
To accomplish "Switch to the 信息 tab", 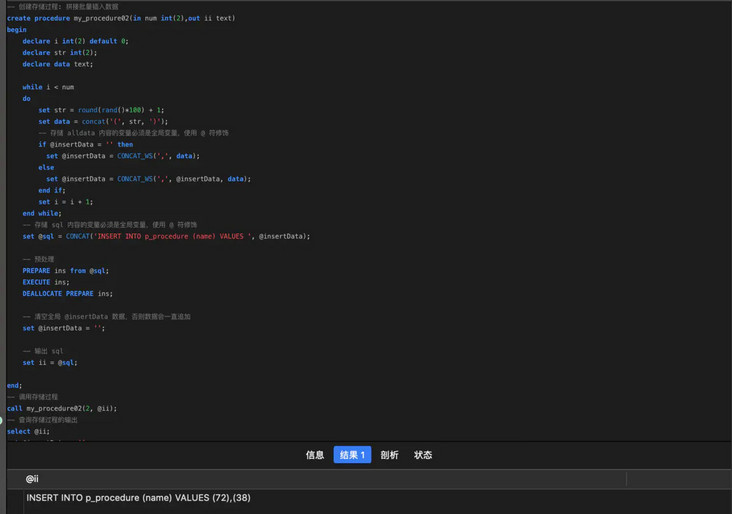I will click(x=315, y=455).
